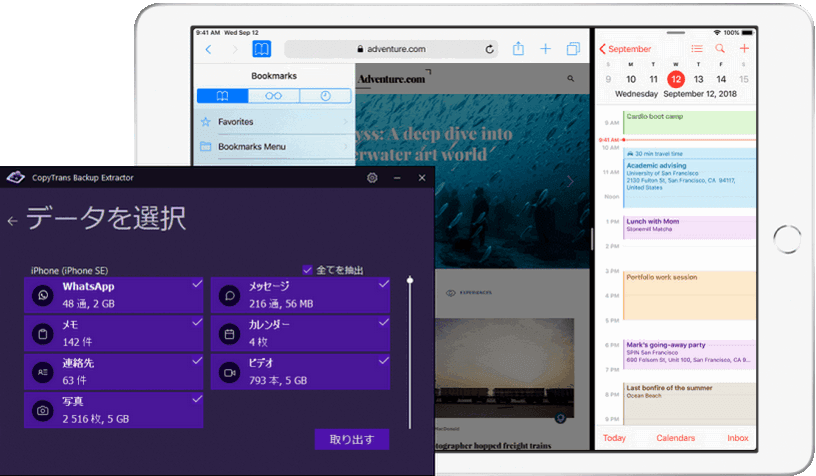Tap Safari back arrow
This screenshot has width=816, height=476.
[x=208, y=49]
